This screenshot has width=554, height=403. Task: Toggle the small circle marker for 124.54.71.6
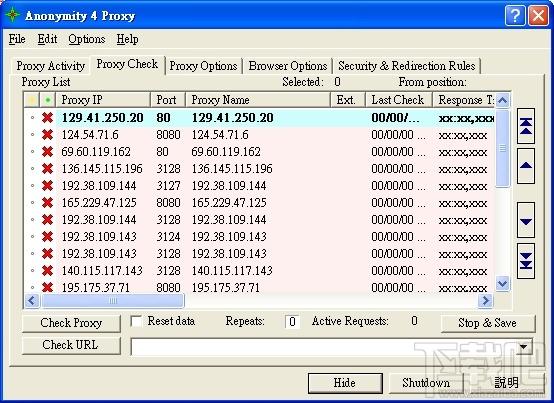[x=33, y=135]
